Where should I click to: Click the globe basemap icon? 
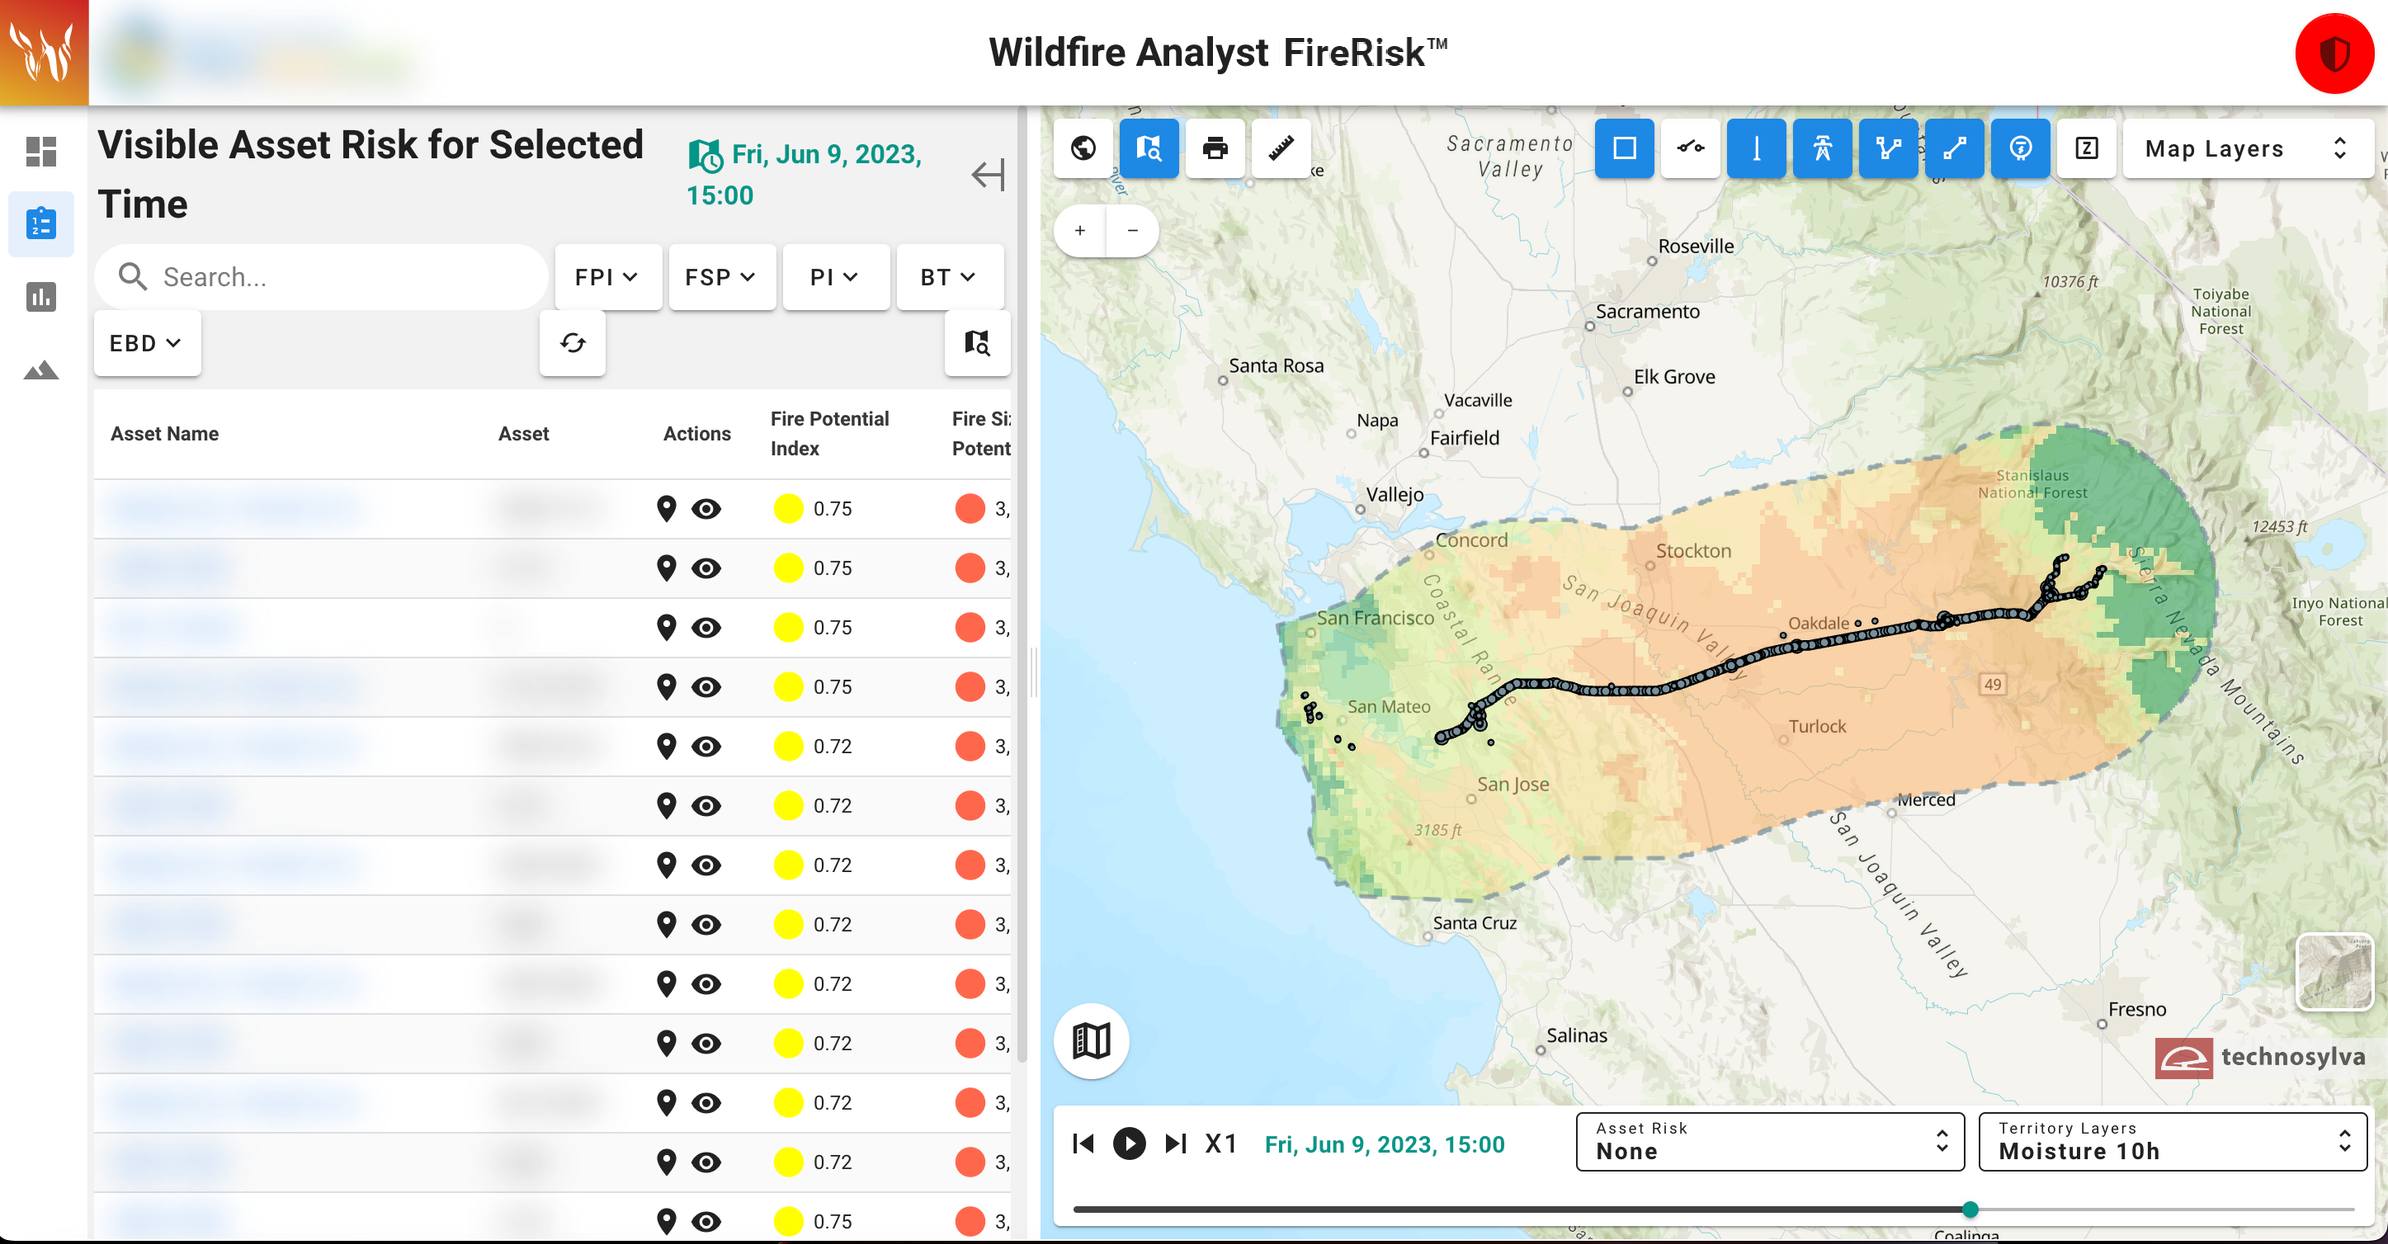click(x=1083, y=149)
